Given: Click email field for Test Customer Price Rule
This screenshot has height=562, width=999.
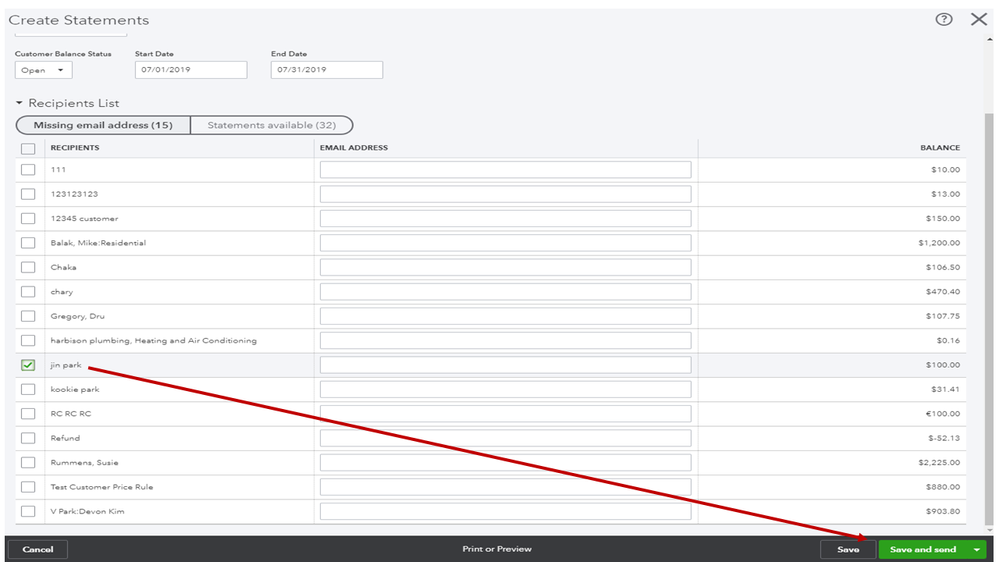Looking at the screenshot, I should point(505,487).
